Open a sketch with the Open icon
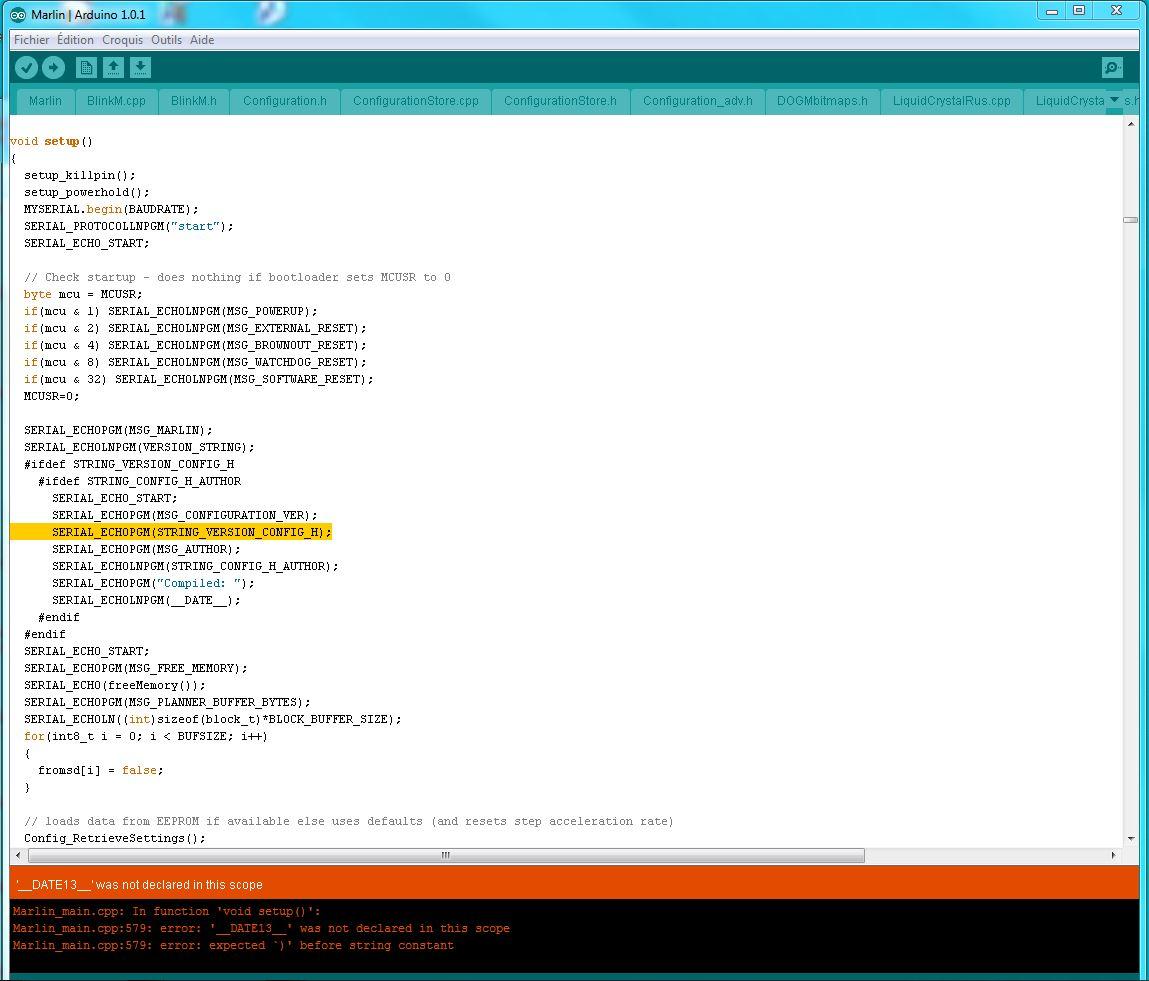 coord(113,67)
